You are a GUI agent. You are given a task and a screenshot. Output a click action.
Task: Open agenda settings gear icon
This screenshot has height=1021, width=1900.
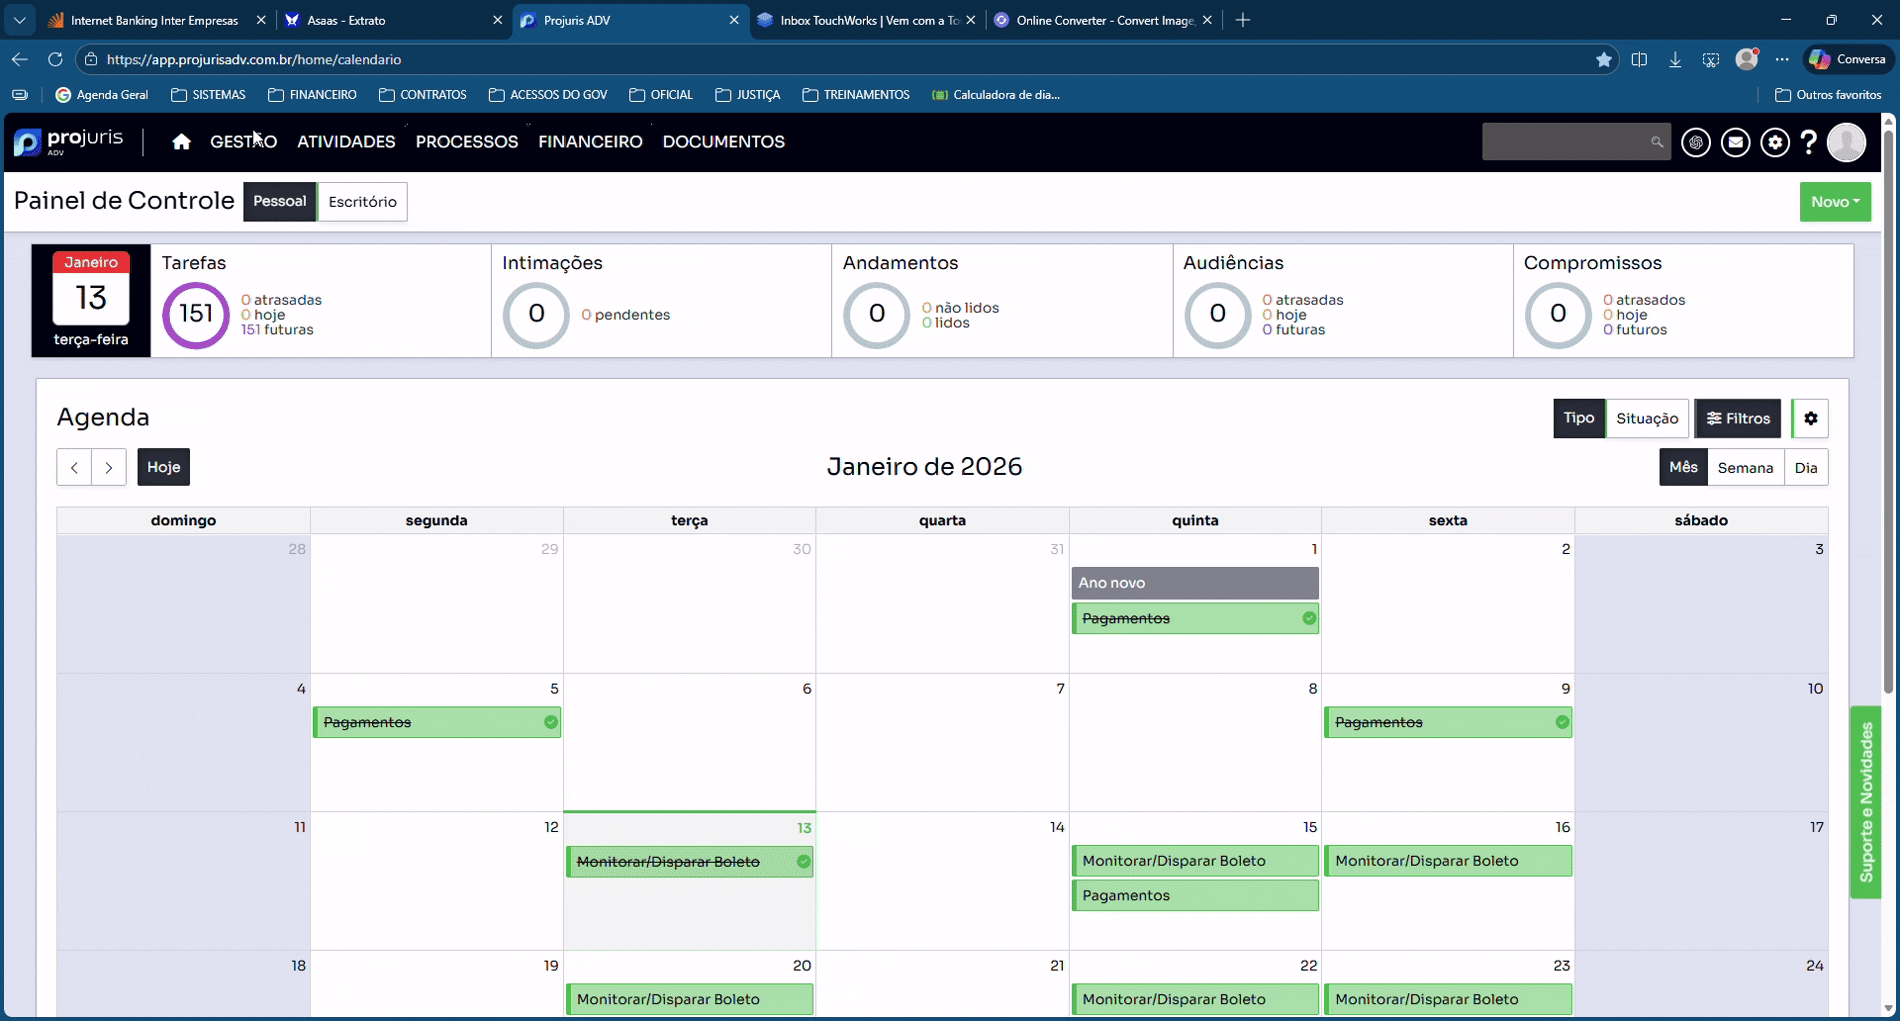click(x=1810, y=419)
